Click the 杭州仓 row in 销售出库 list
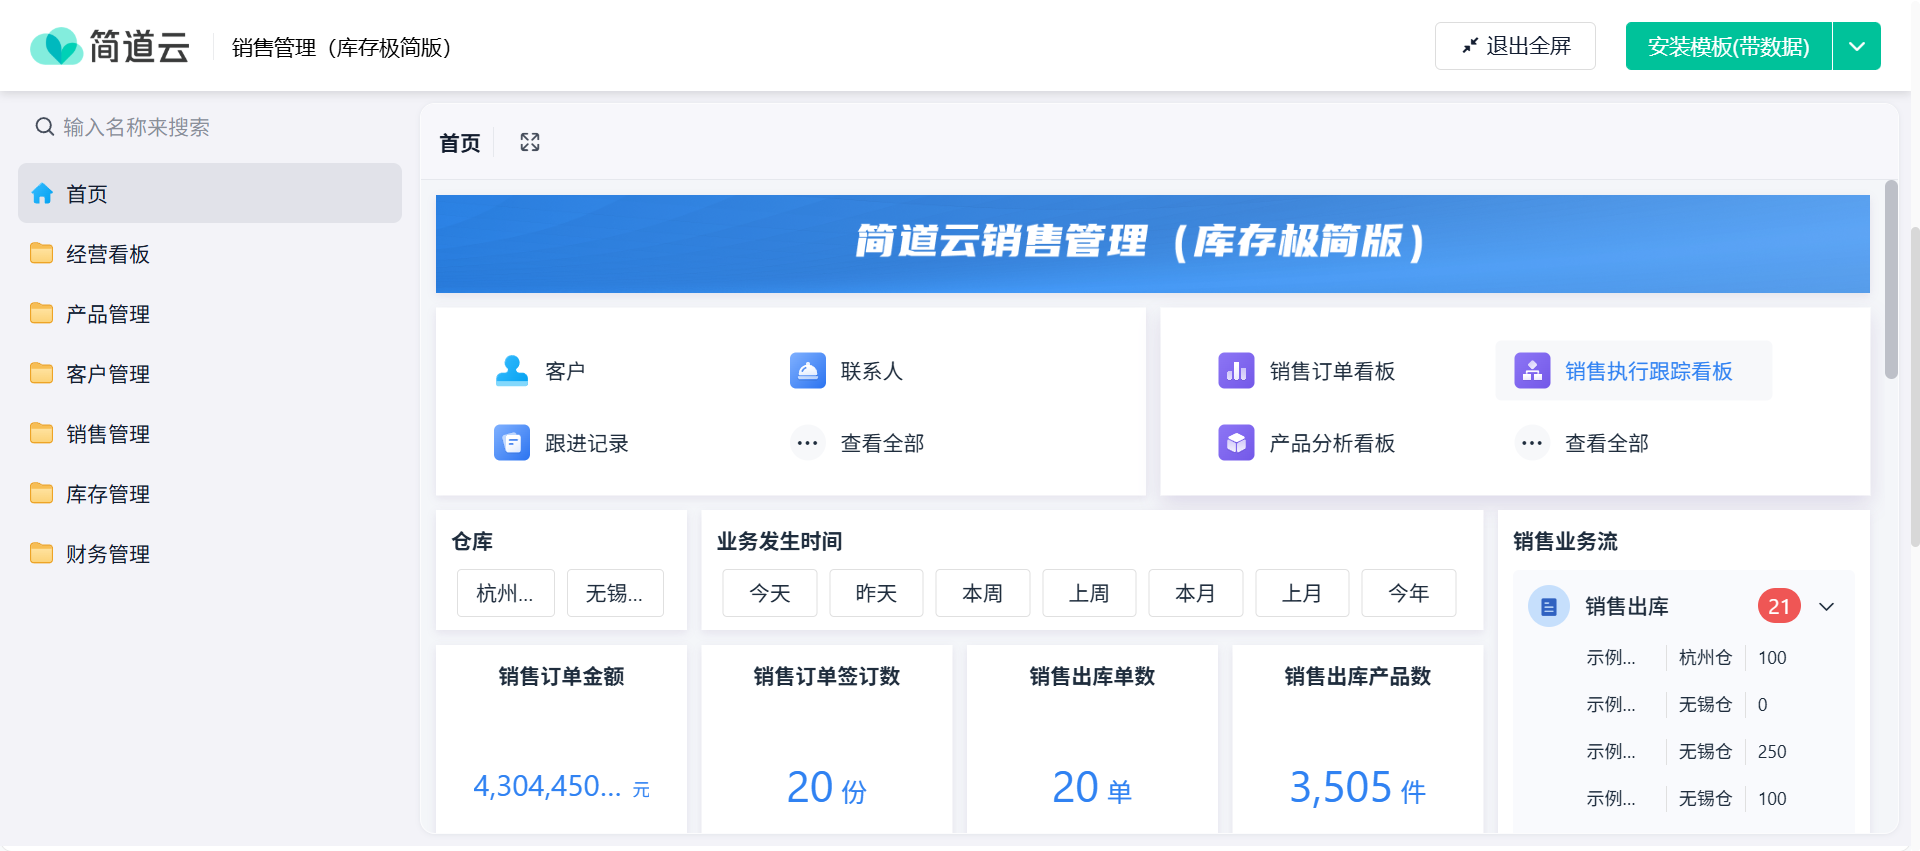1920x851 pixels. coord(1686,657)
